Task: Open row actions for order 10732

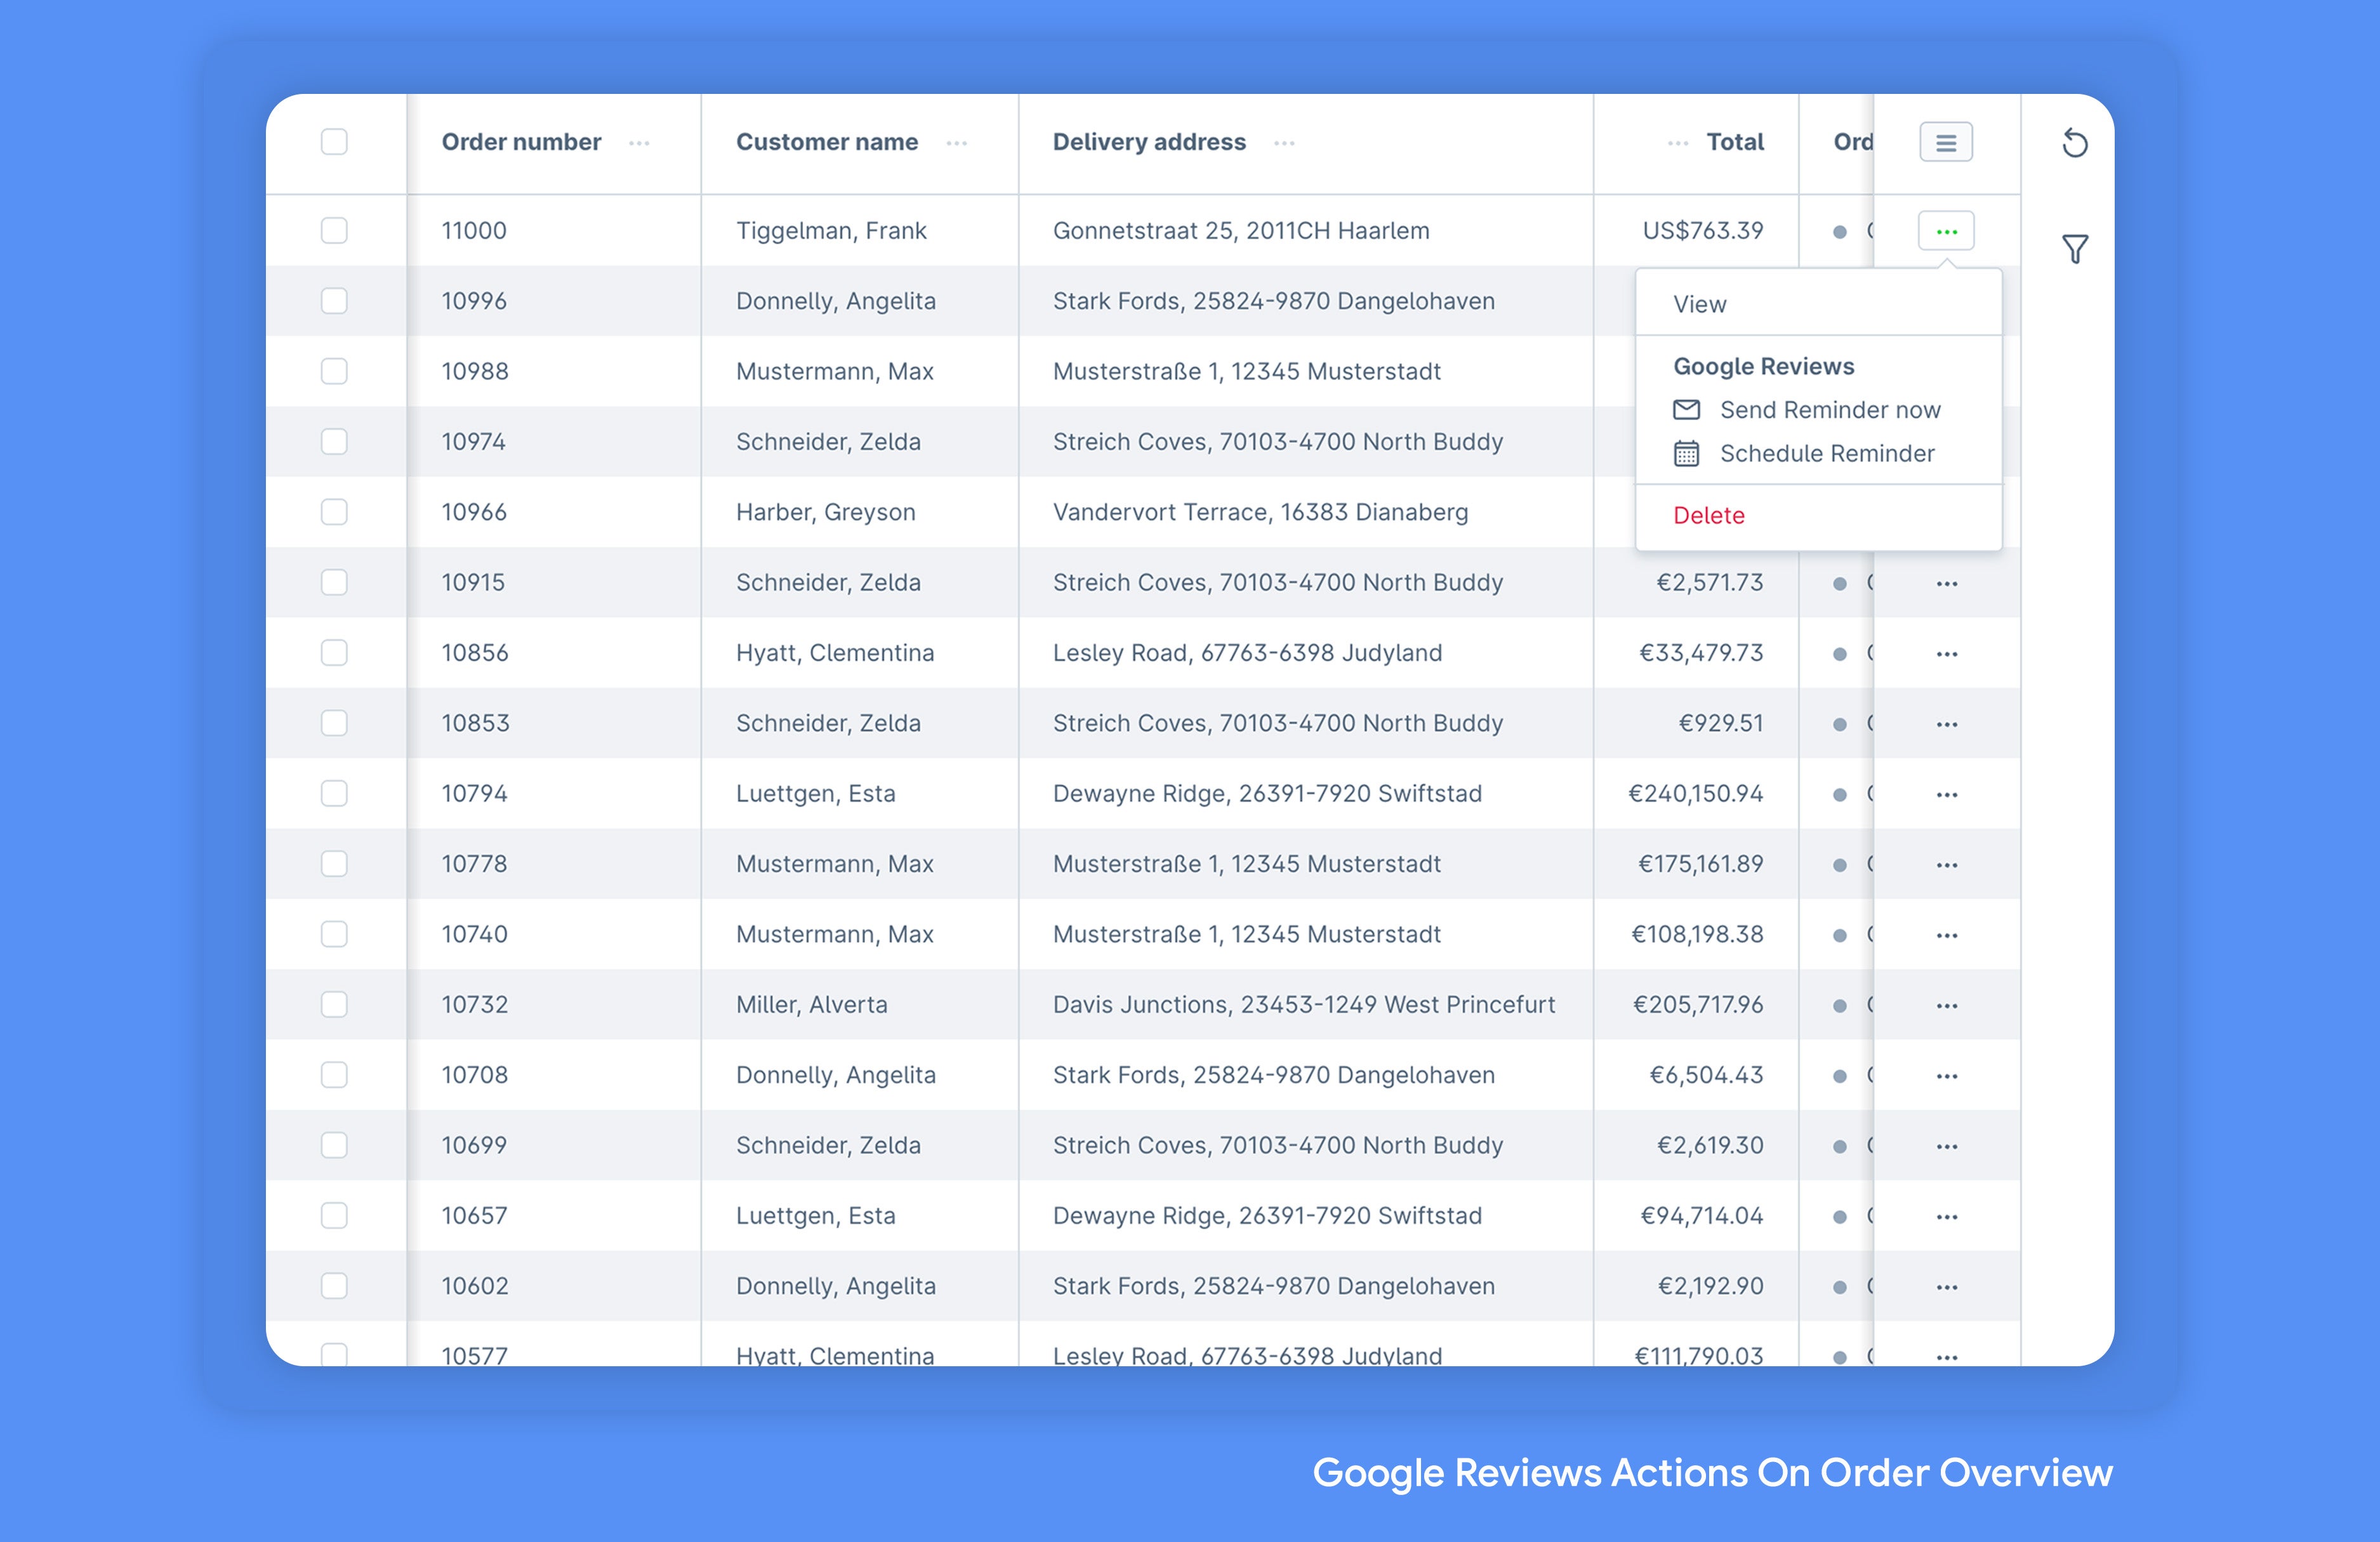Action: point(1946,1005)
